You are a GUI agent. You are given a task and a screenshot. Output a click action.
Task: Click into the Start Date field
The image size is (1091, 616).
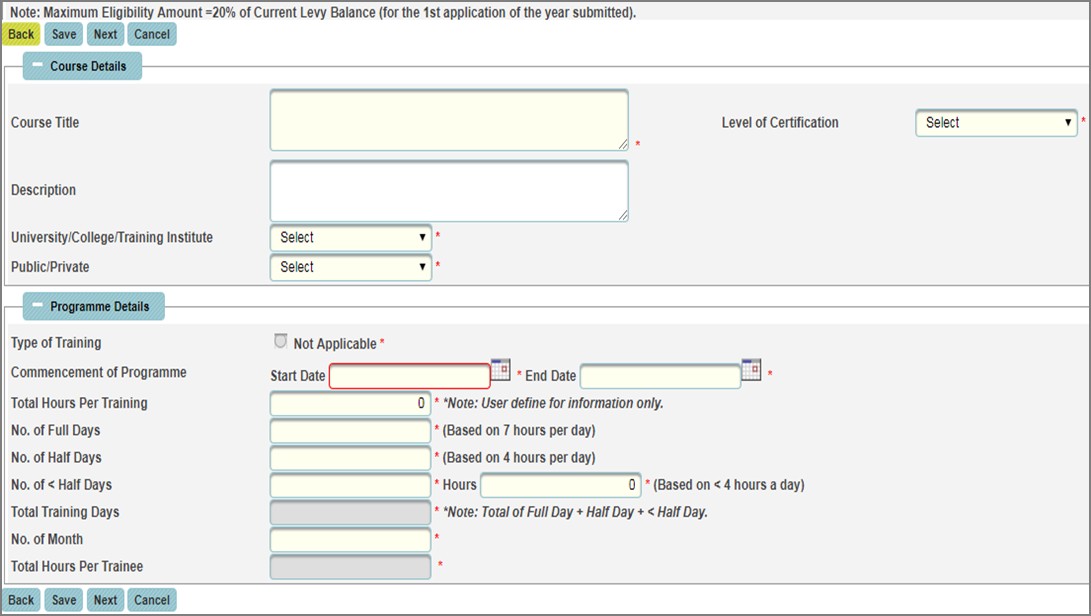point(410,376)
